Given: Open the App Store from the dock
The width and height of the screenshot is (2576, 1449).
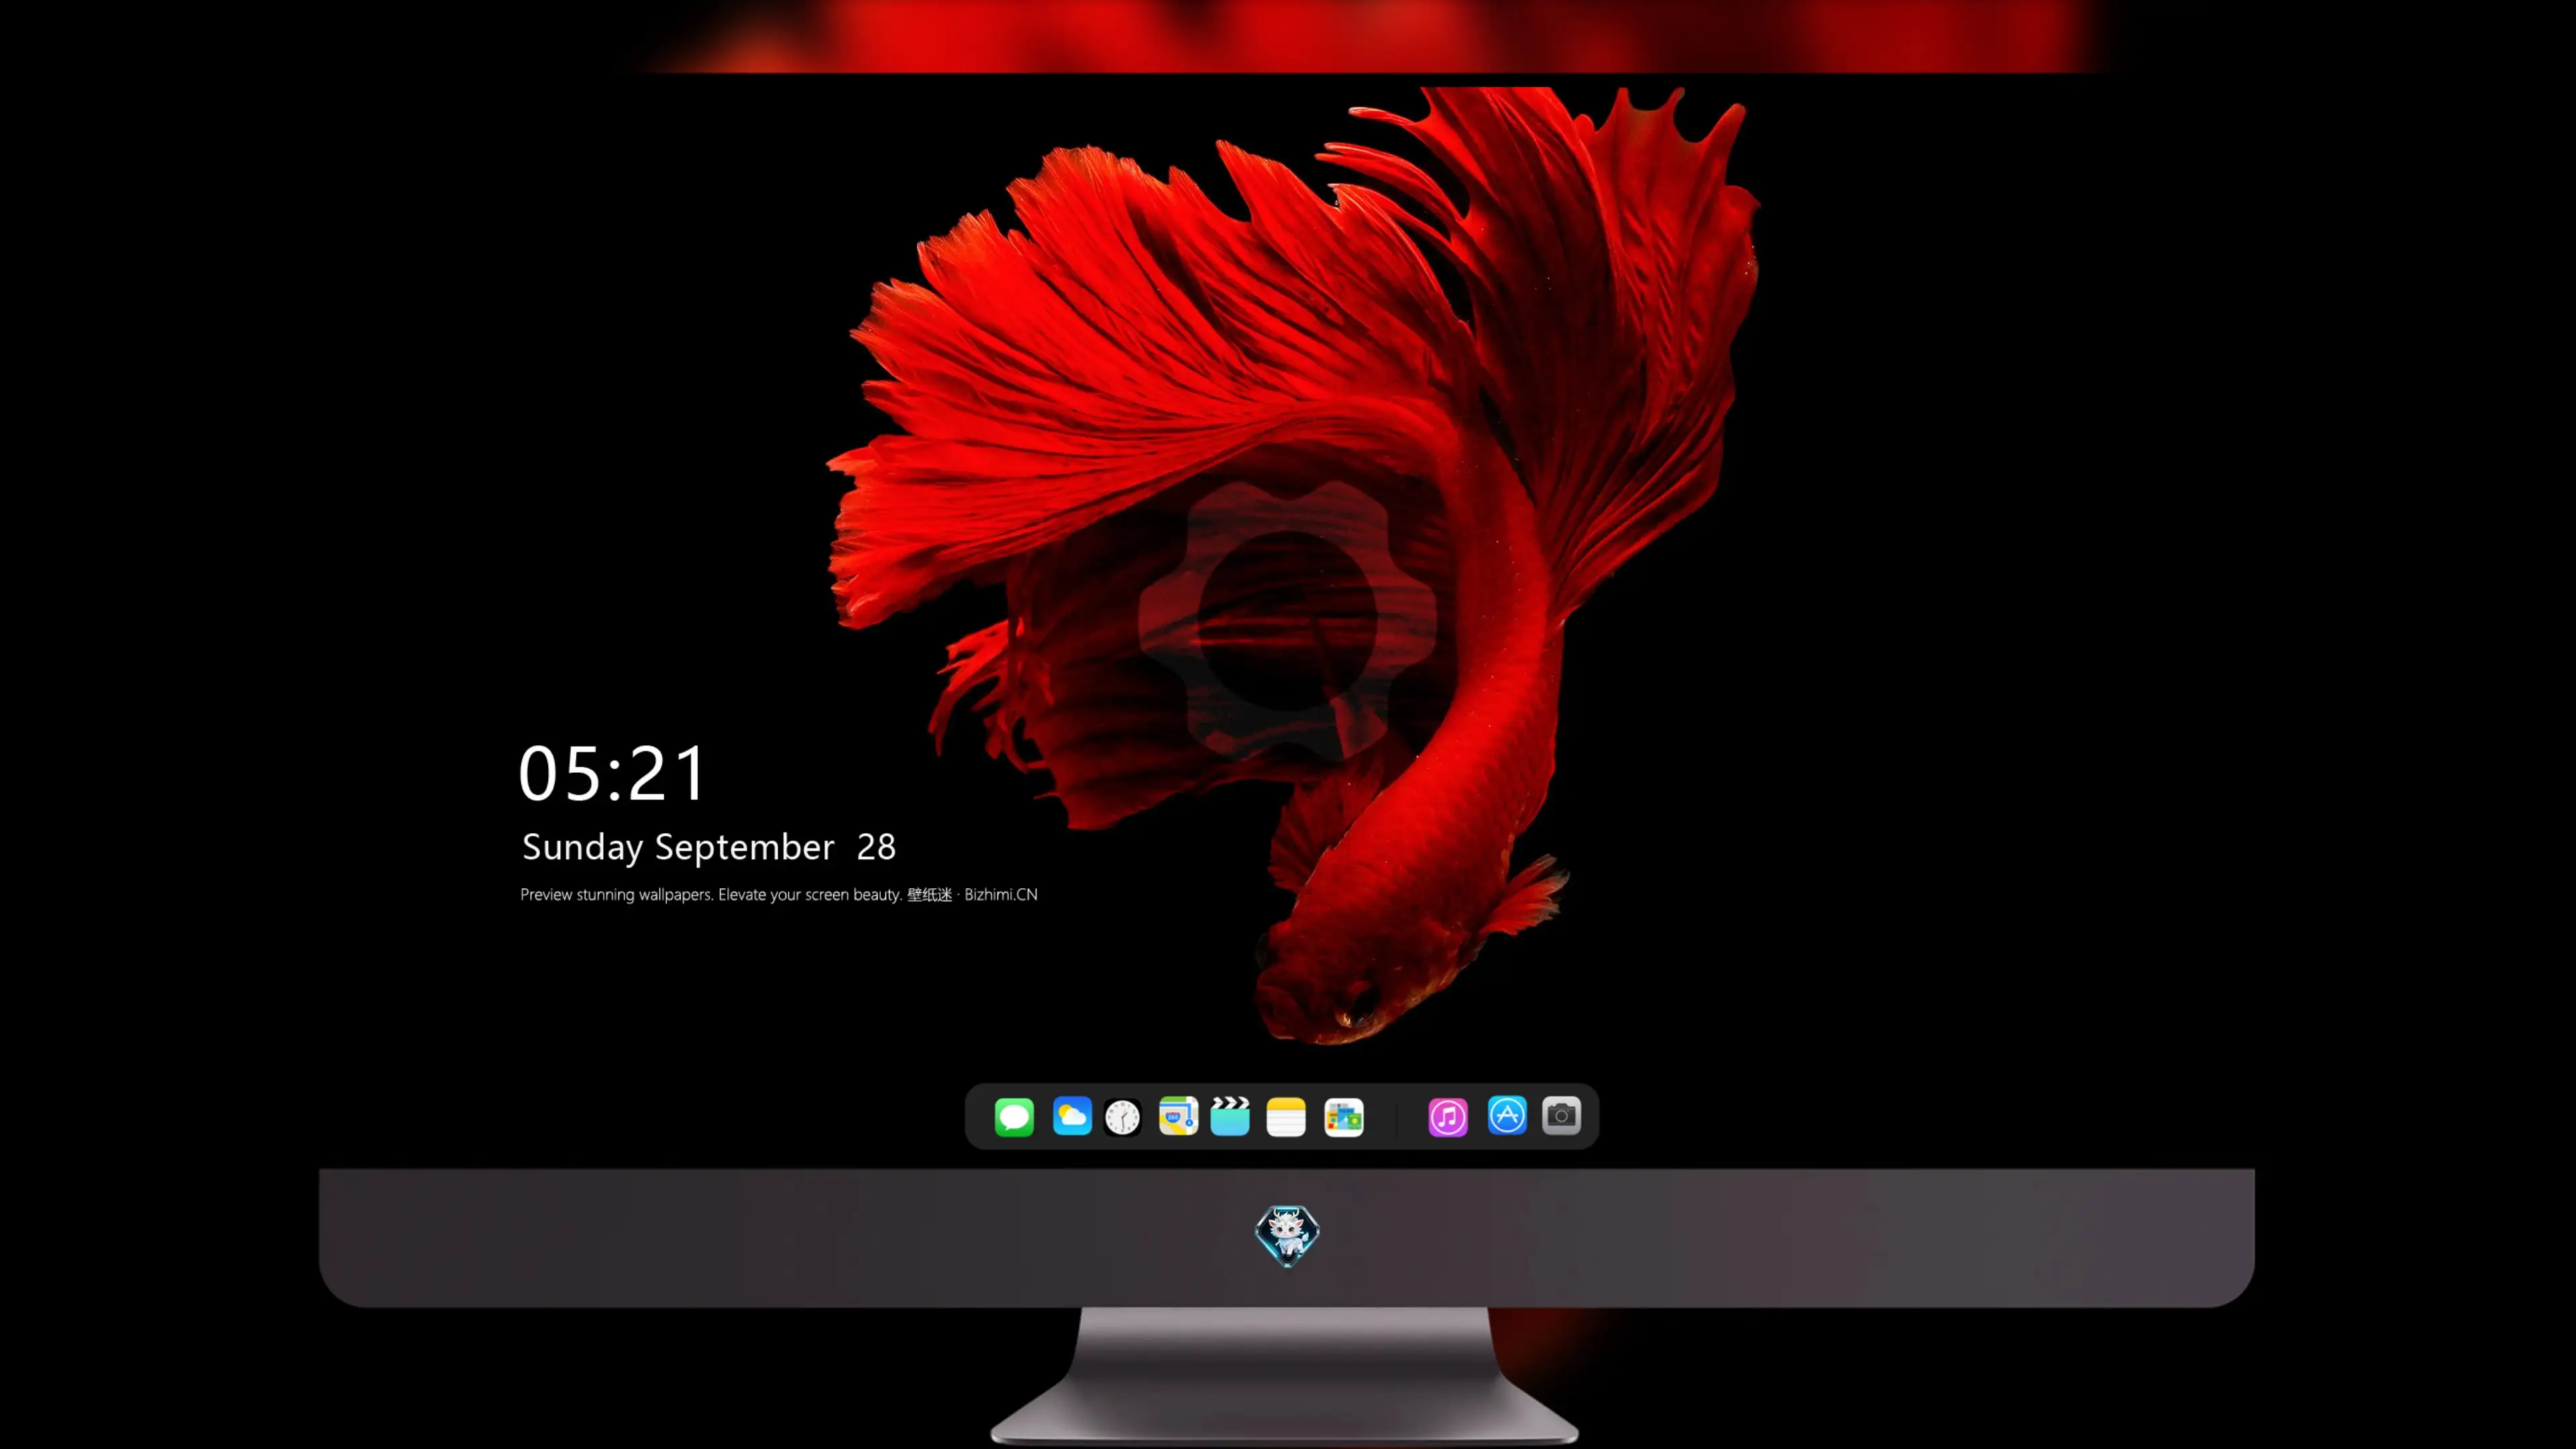Looking at the screenshot, I should [x=1507, y=1115].
